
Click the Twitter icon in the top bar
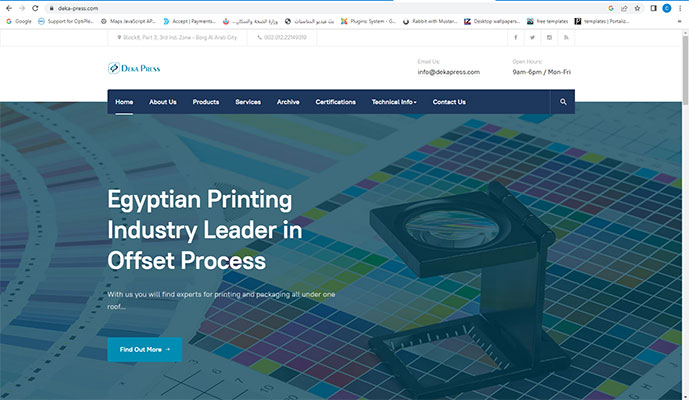(532, 37)
